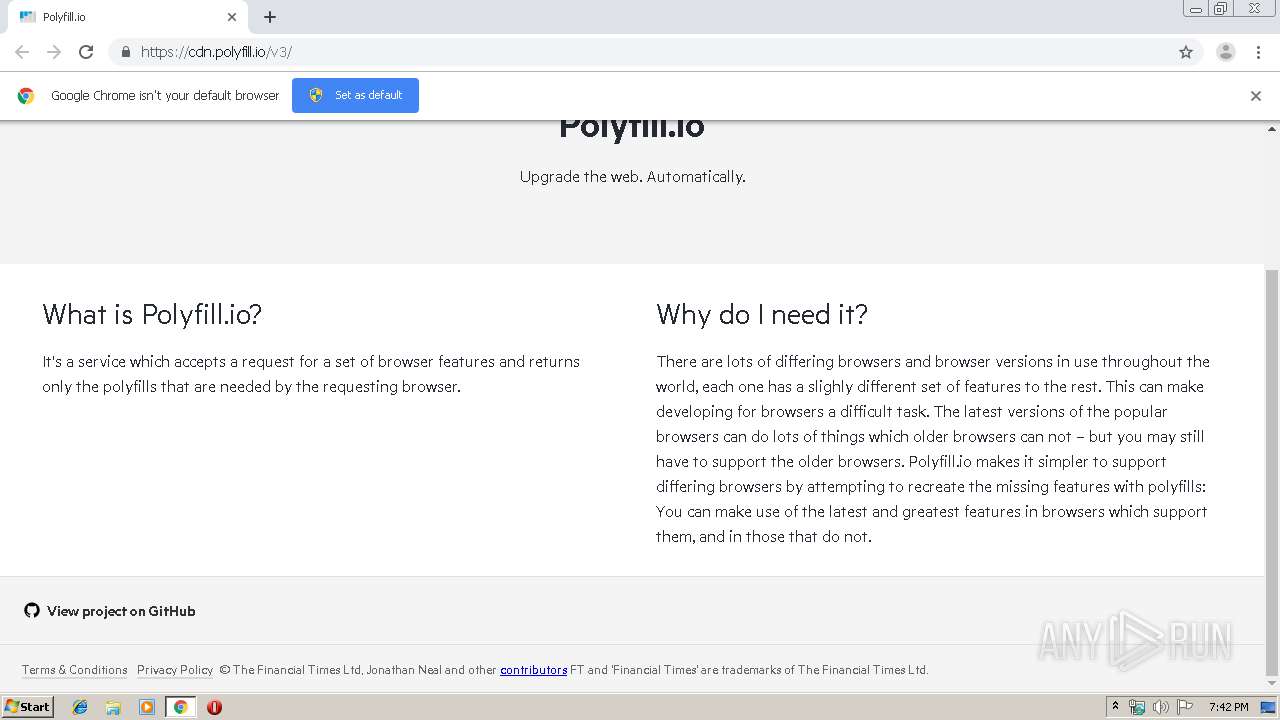This screenshot has width=1280, height=720.
Task: Click the Chrome taskbar button
Action: 181,707
